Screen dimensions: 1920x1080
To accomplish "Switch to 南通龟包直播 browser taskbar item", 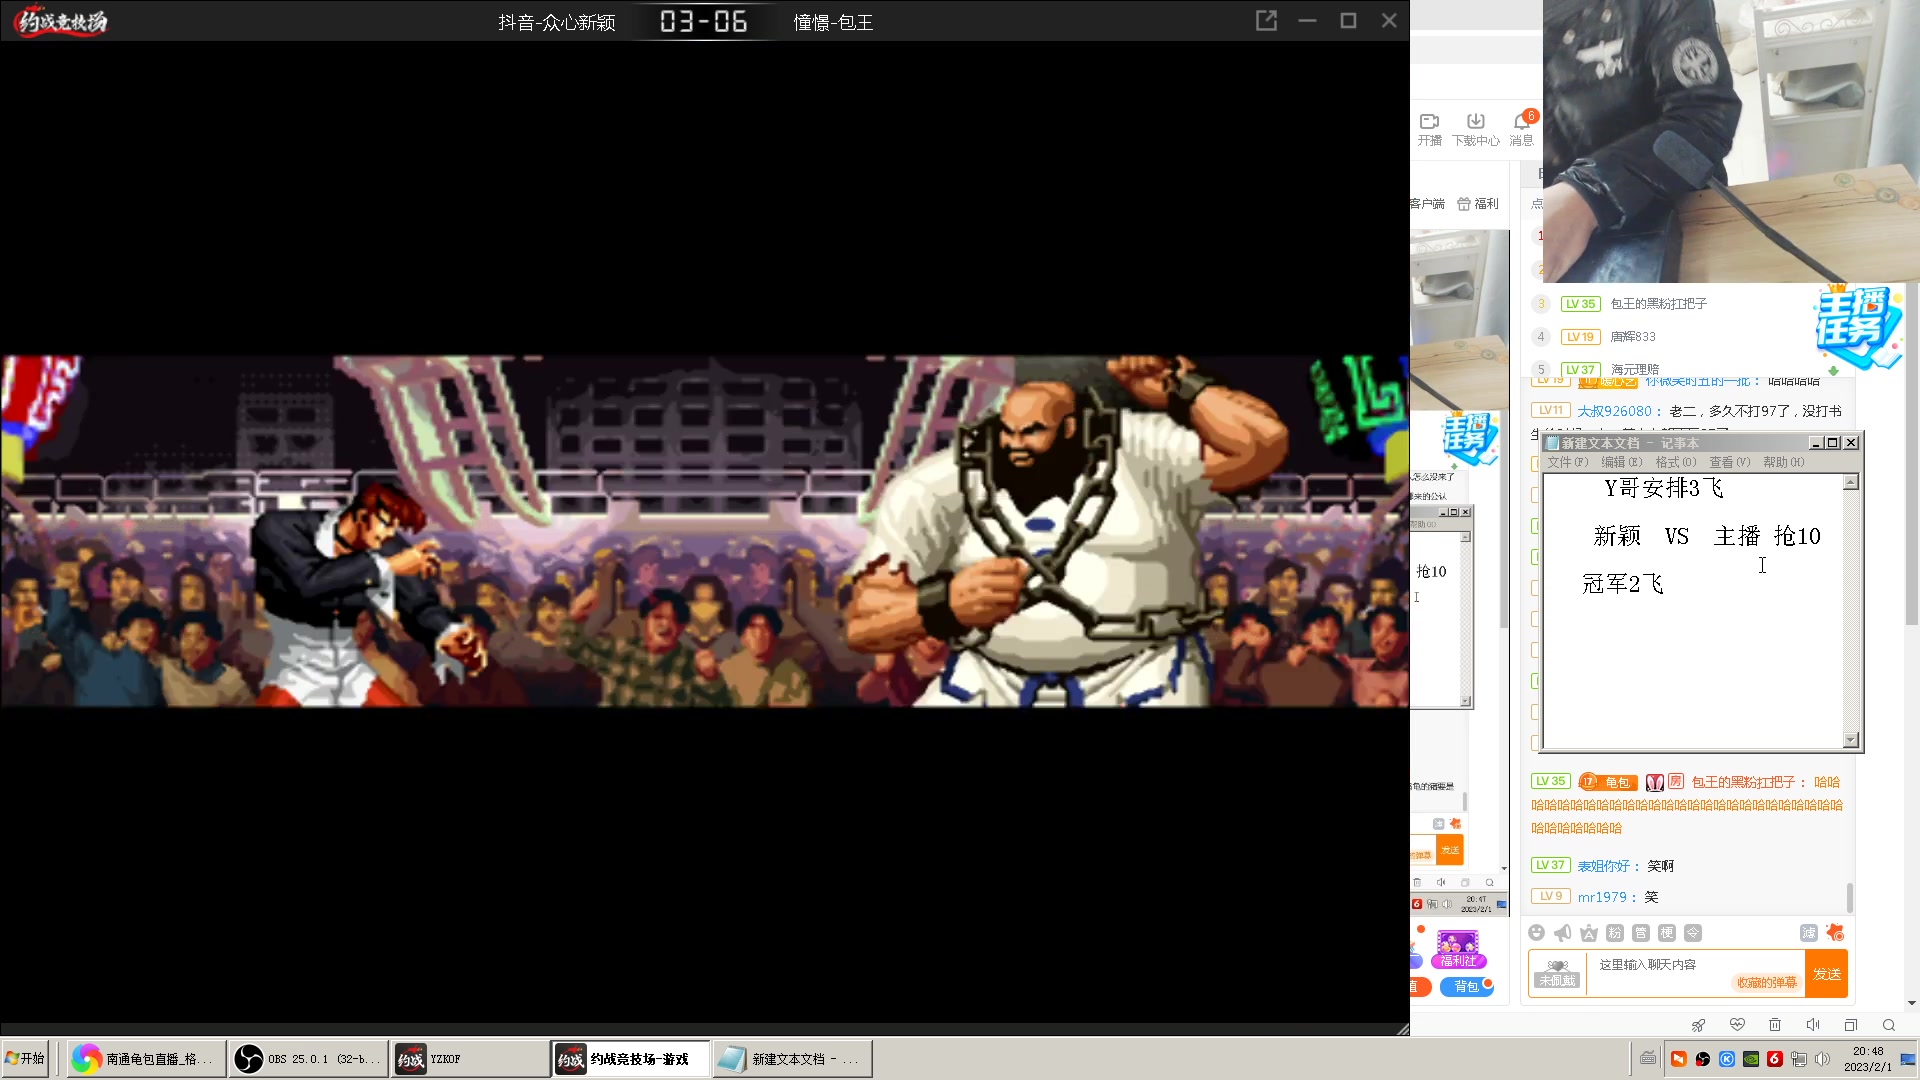I will [147, 1059].
